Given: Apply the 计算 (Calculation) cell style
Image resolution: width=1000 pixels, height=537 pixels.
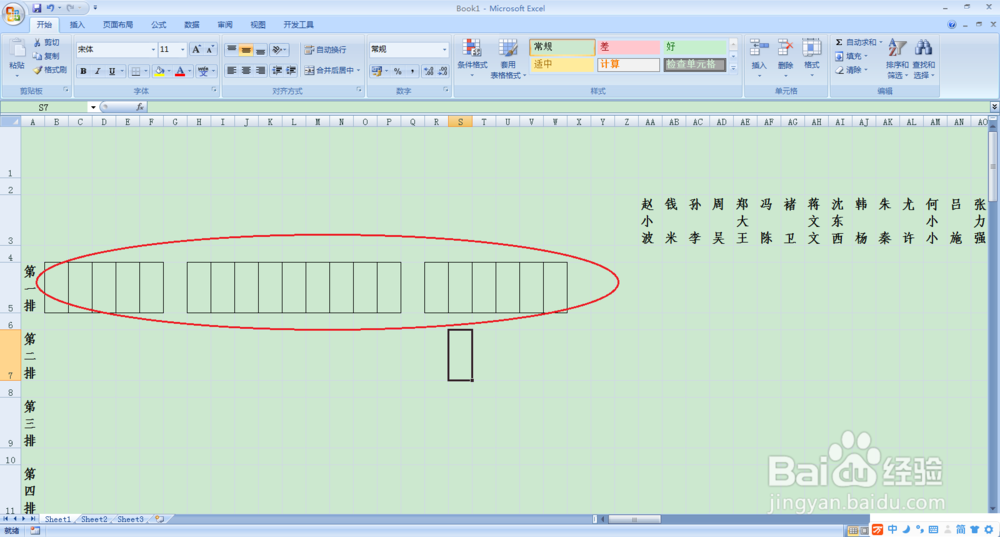Looking at the screenshot, I should 628,64.
